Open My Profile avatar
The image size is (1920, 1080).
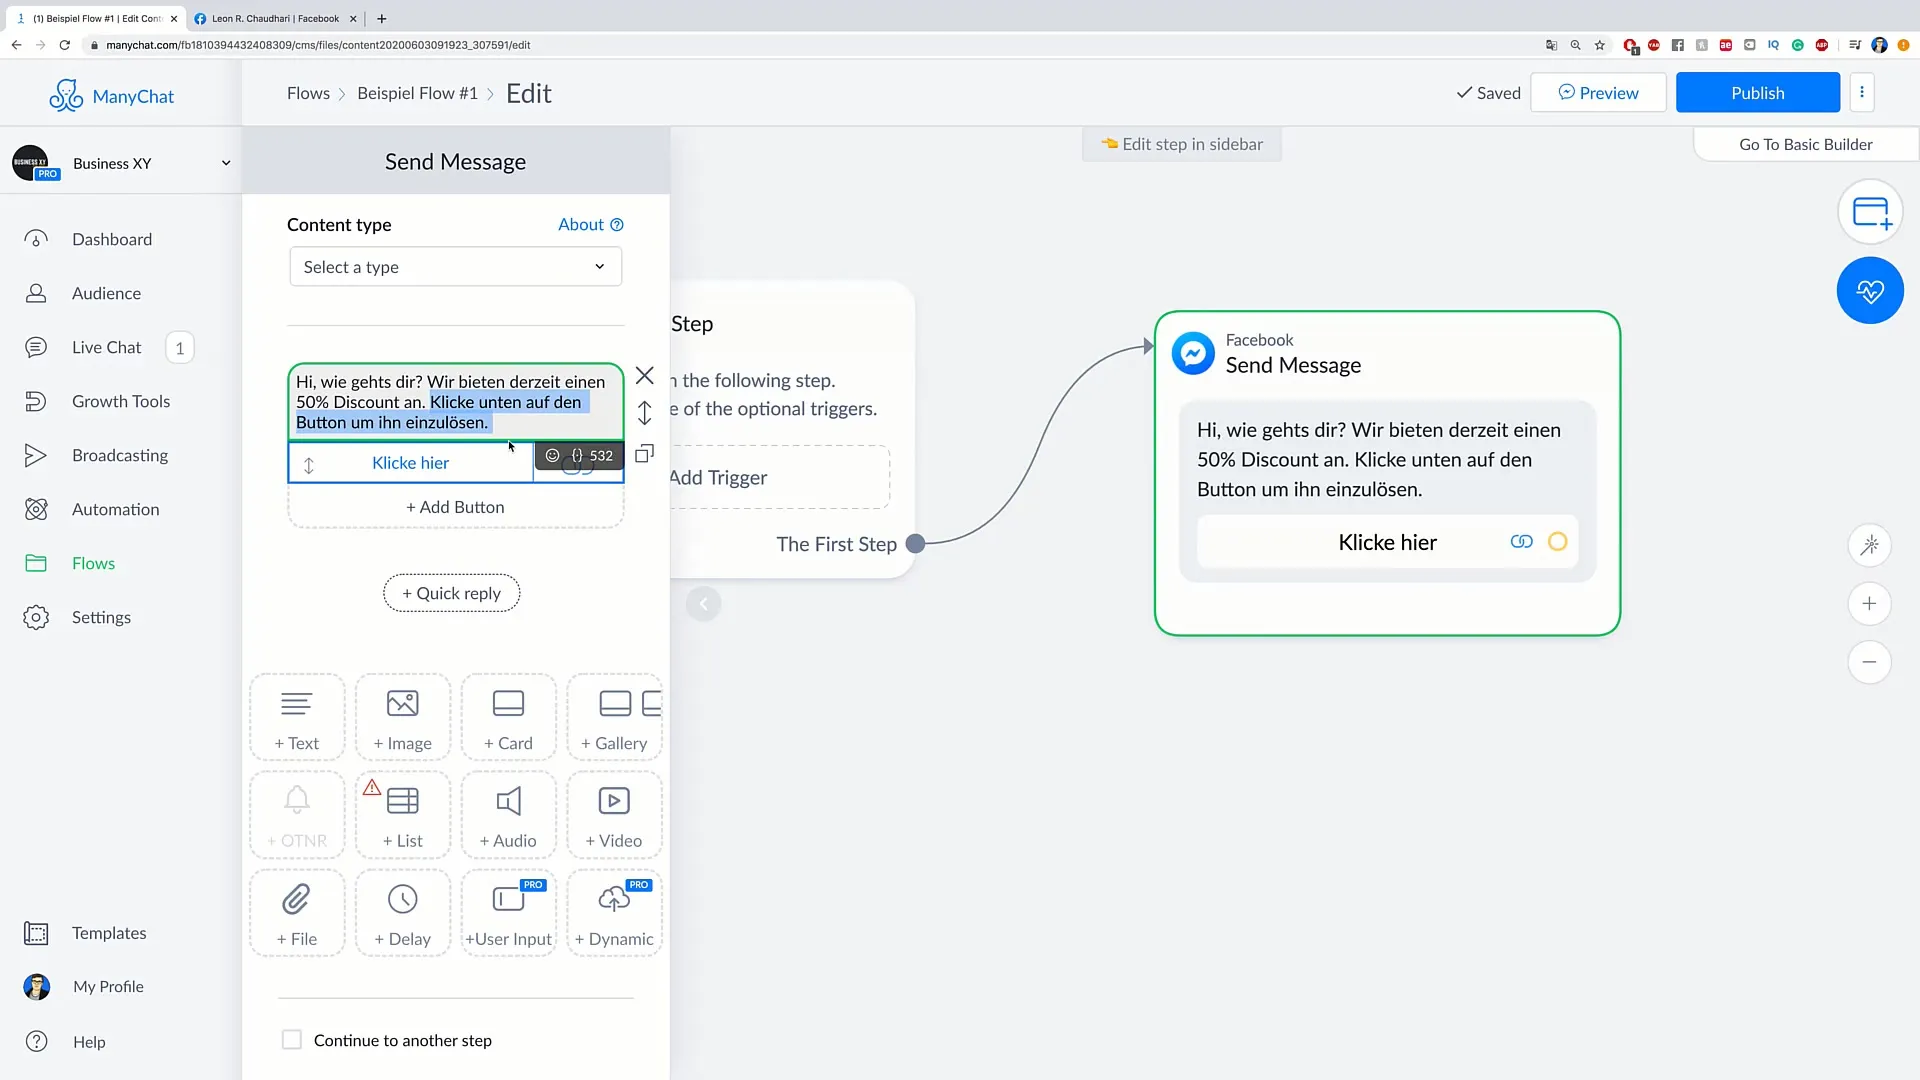click(x=37, y=987)
